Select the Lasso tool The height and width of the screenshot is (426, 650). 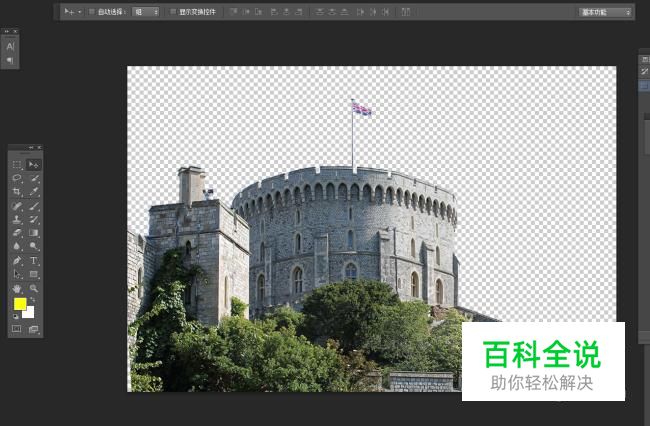coord(17,178)
